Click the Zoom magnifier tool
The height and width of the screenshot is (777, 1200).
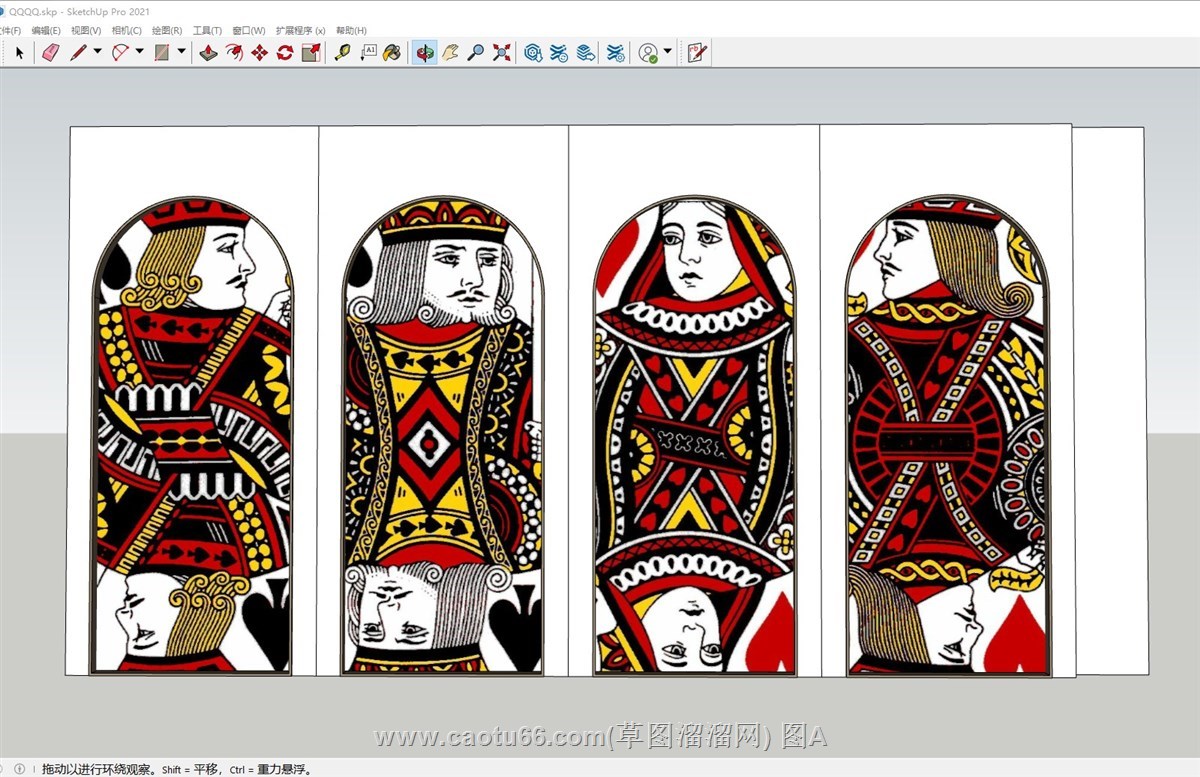click(x=476, y=52)
